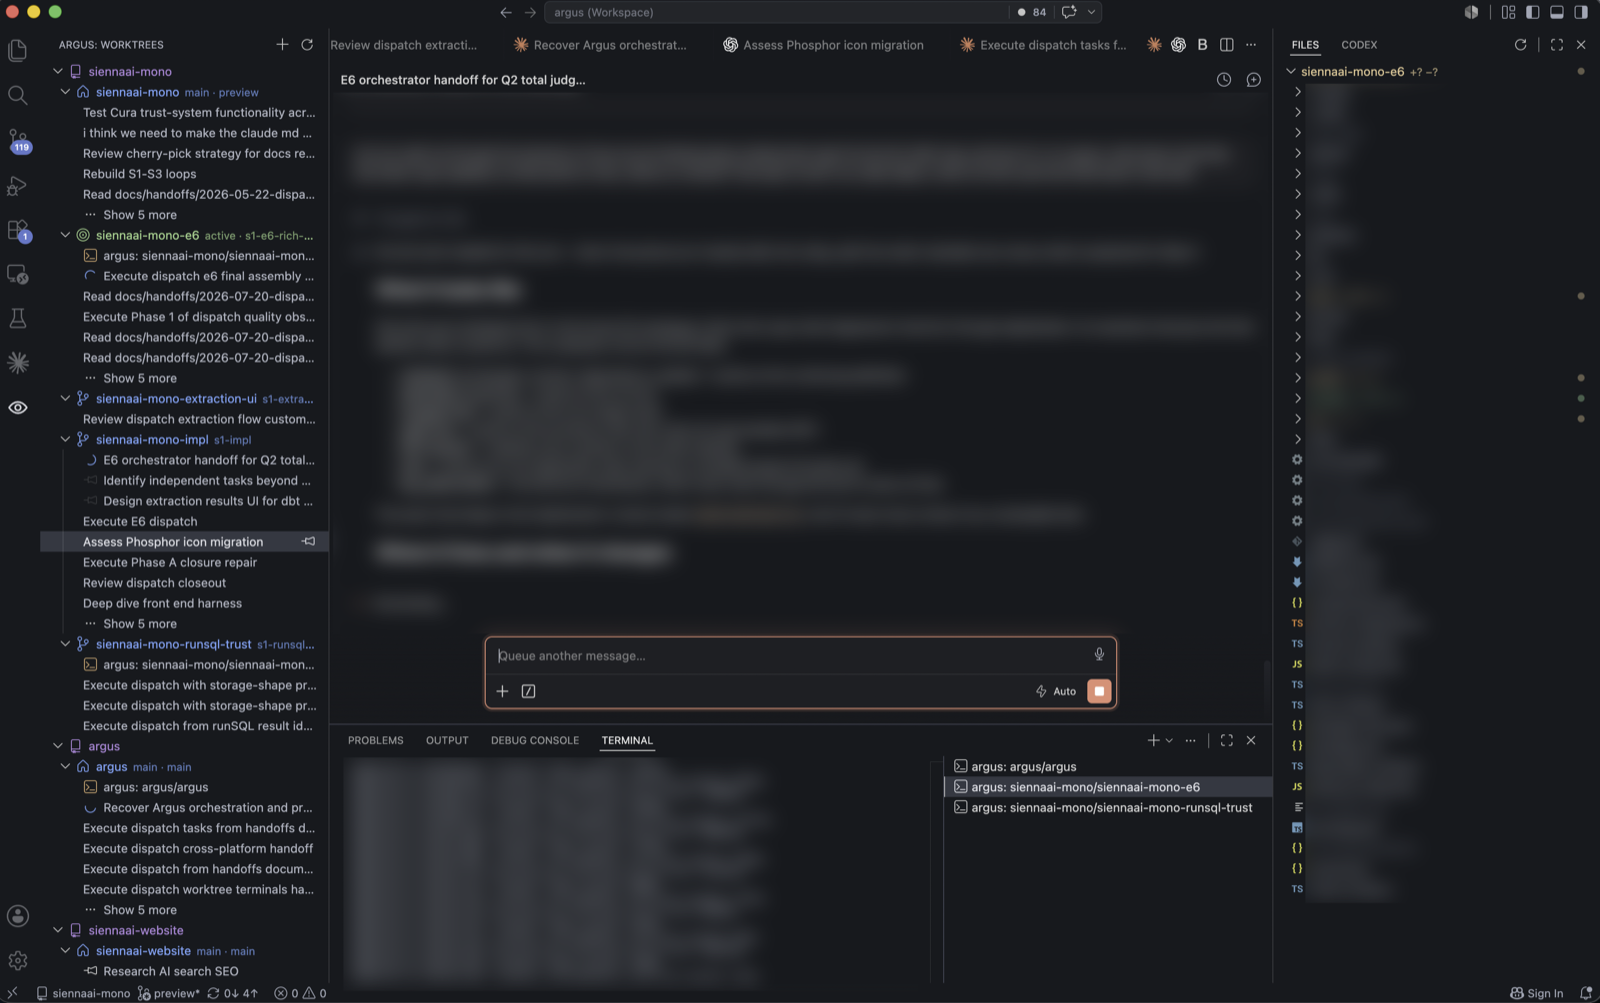This screenshot has height=1003, width=1600.
Task: Switch to the PROBLEMS tab
Action: pyautogui.click(x=376, y=740)
